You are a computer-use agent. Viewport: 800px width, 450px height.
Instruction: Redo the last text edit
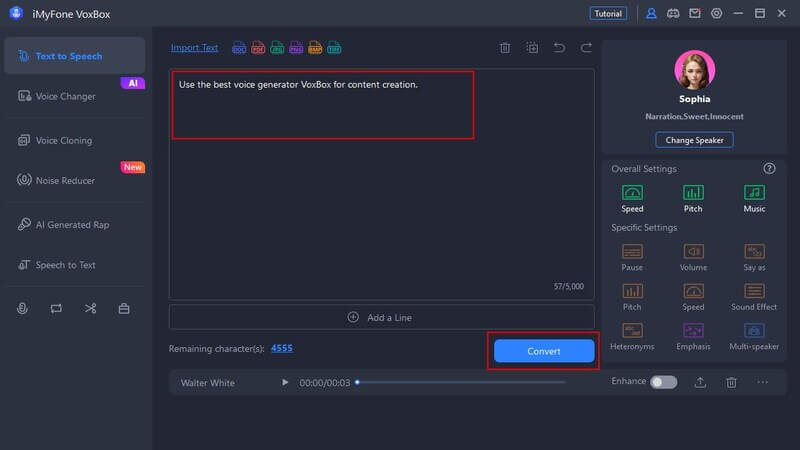click(586, 48)
